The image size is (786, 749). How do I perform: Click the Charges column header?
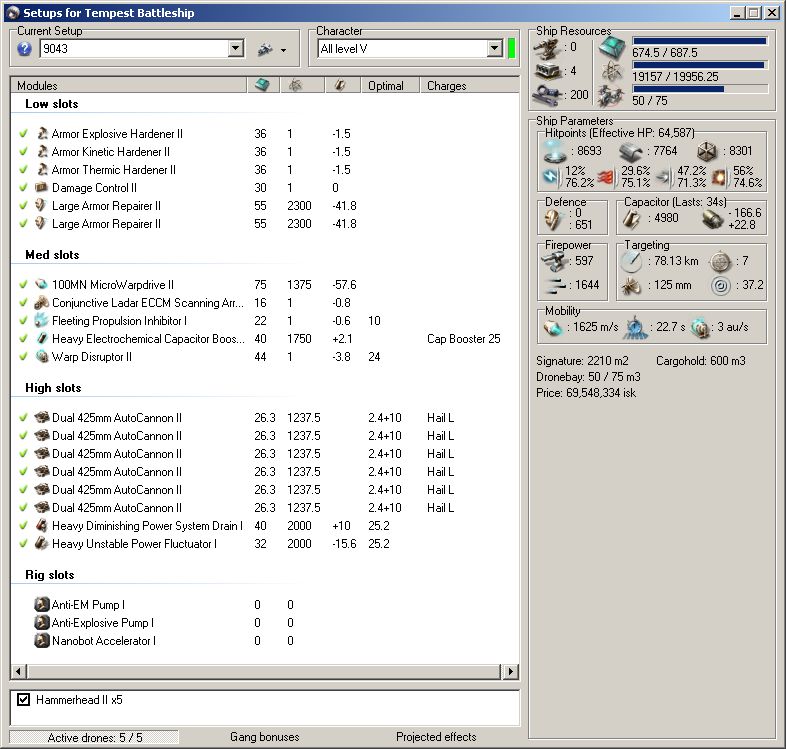click(x=469, y=86)
